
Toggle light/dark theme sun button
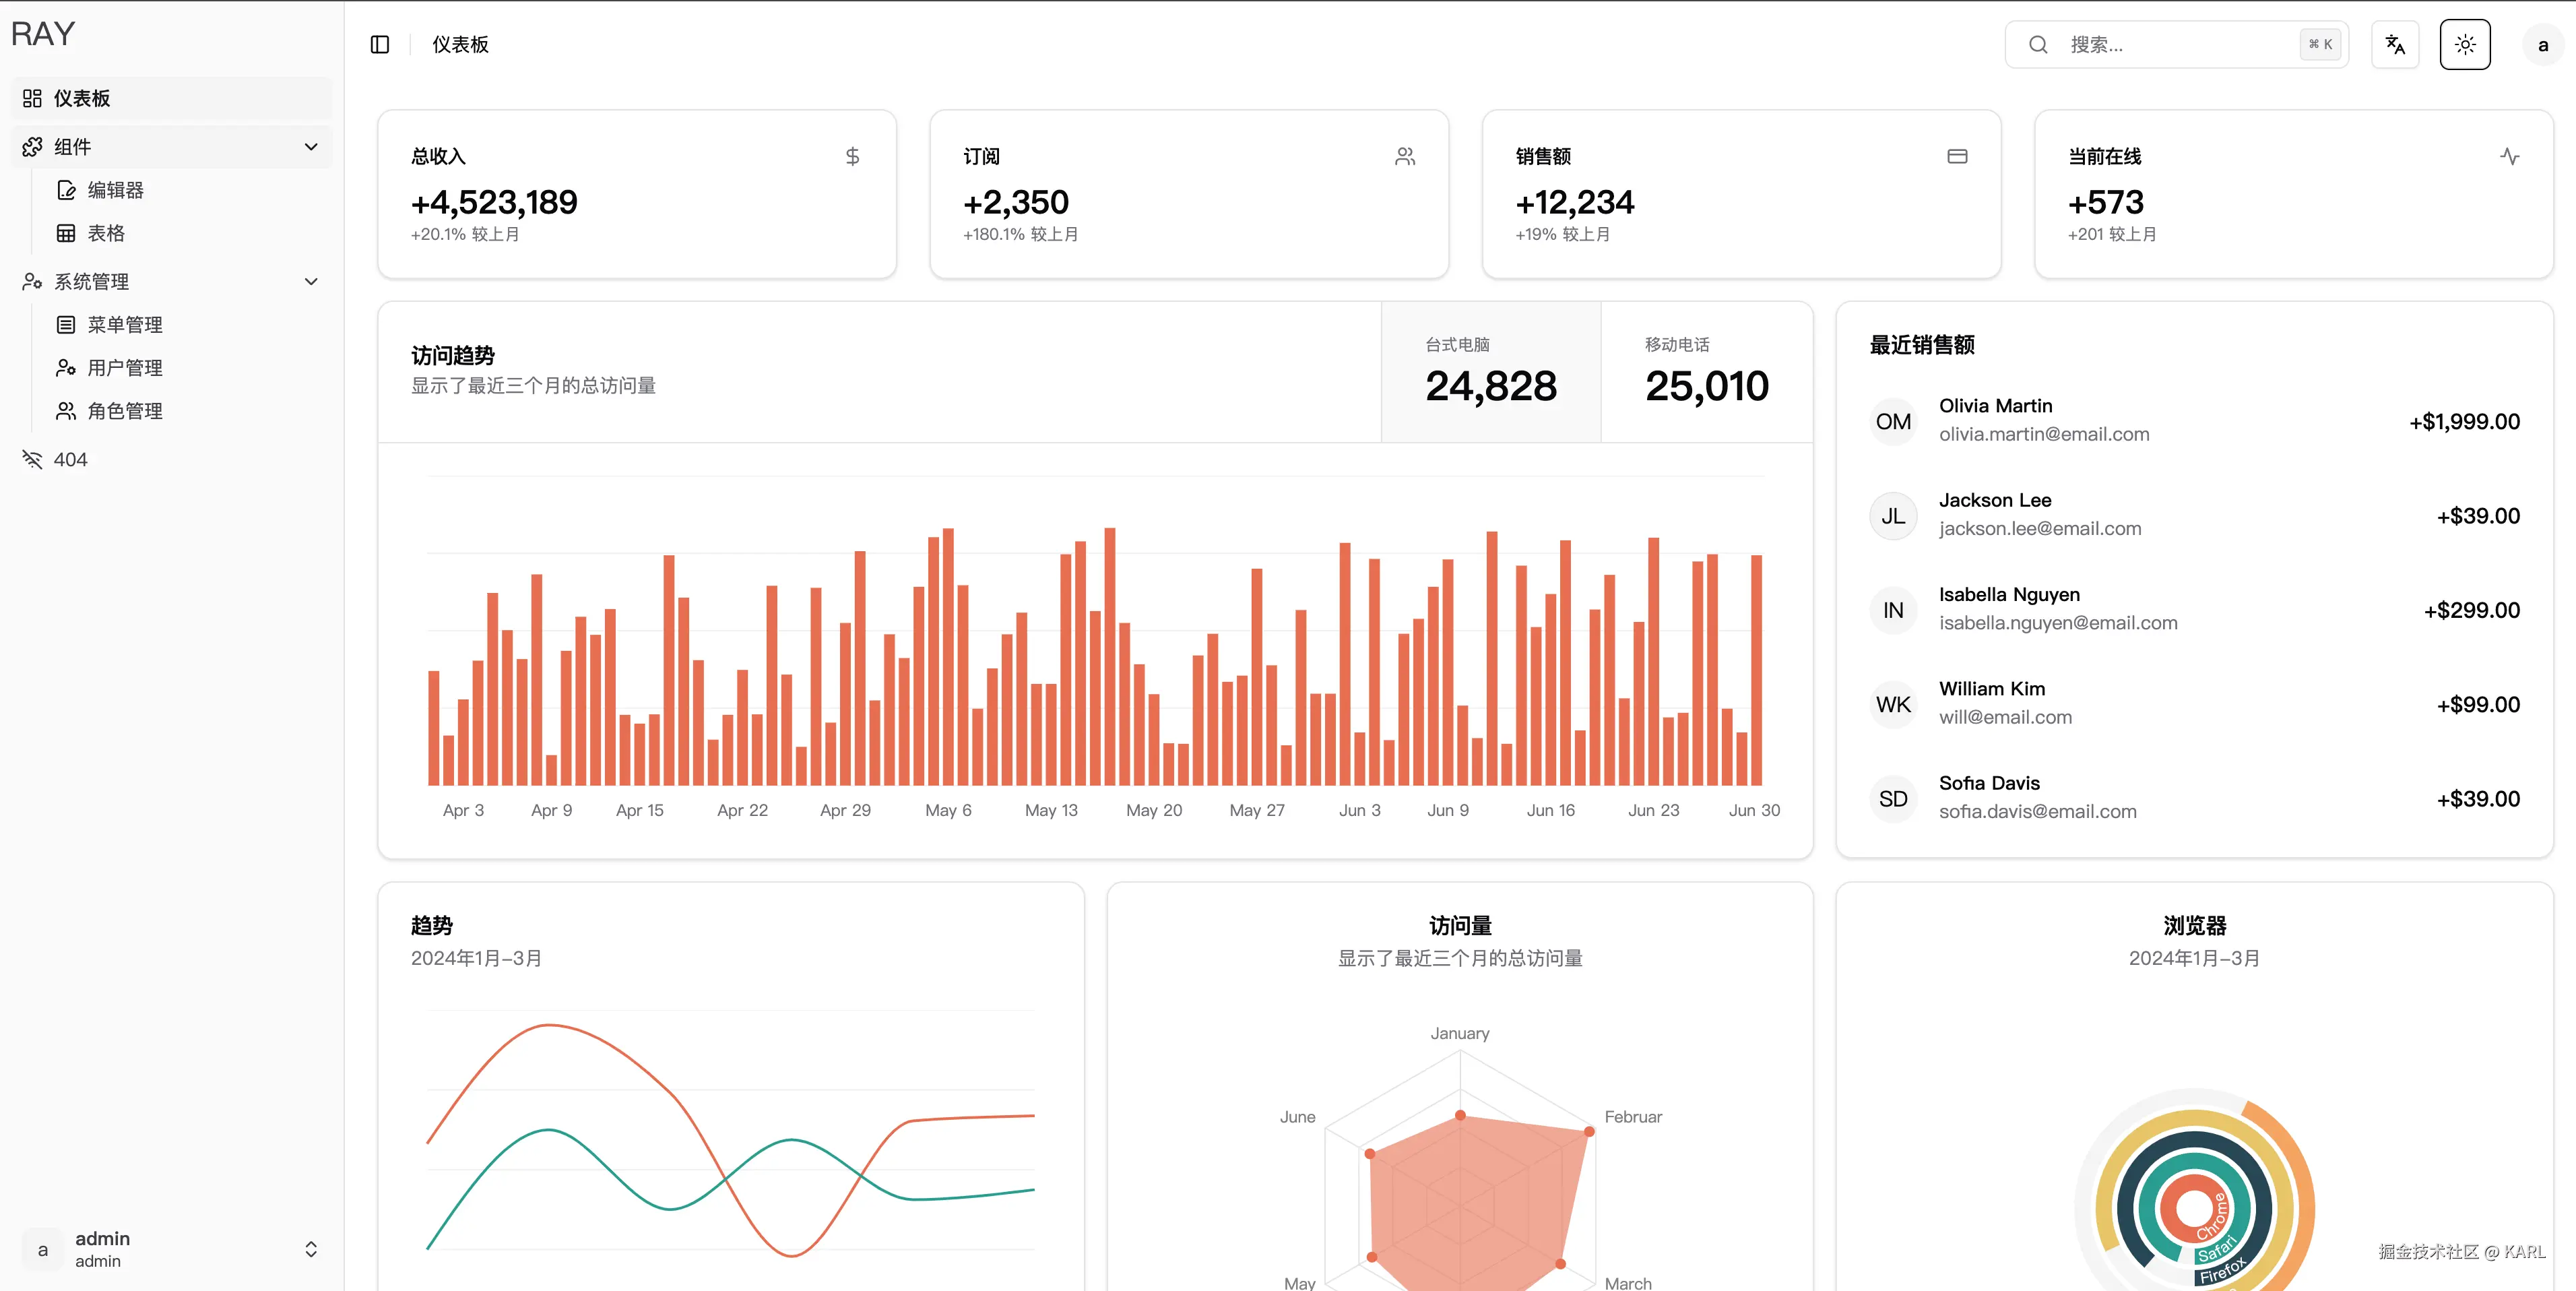pyautogui.click(x=2464, y=44)
